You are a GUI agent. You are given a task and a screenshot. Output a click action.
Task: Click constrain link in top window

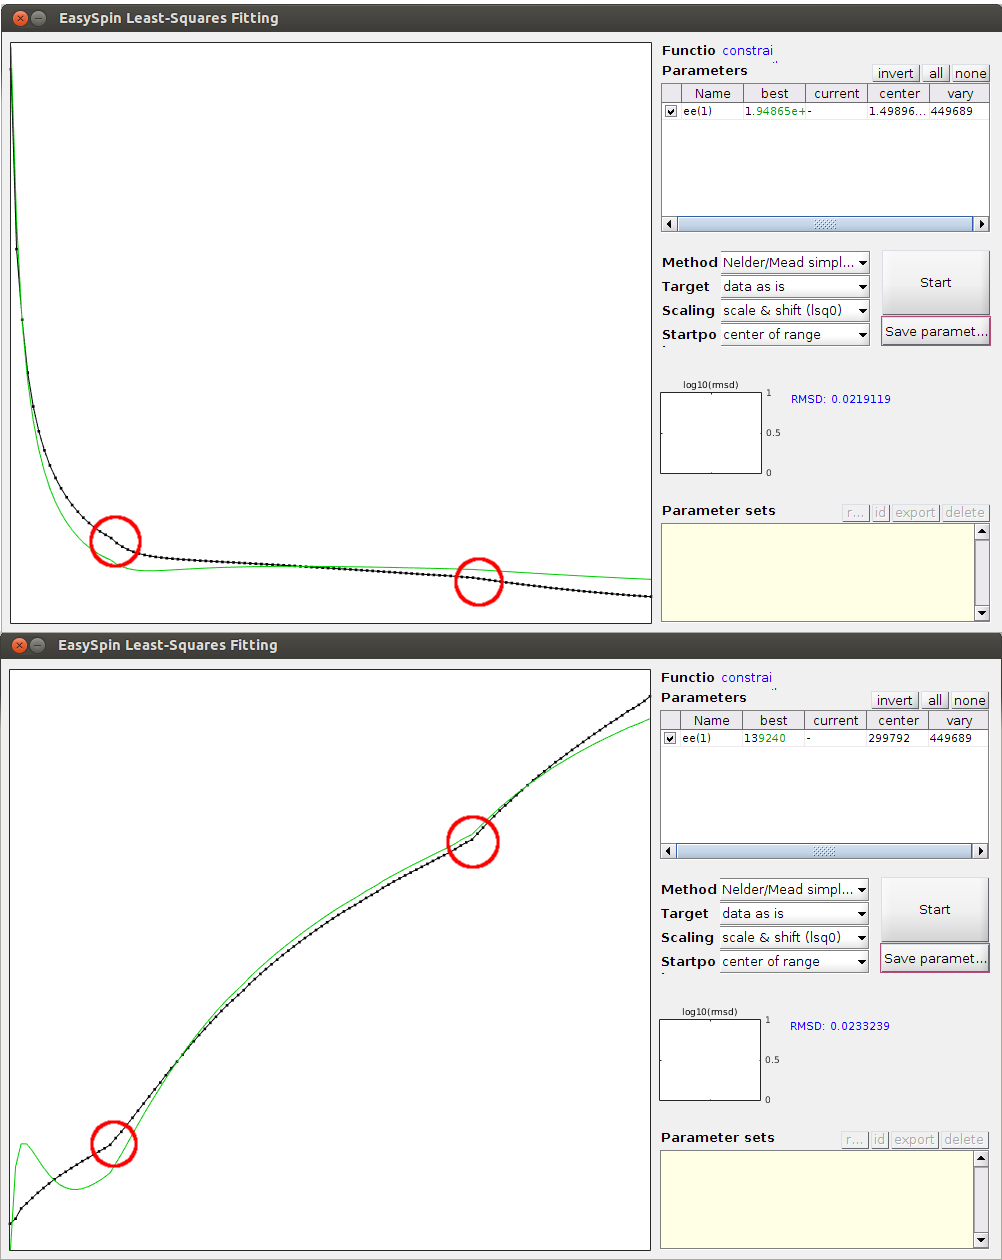(747, 51)
